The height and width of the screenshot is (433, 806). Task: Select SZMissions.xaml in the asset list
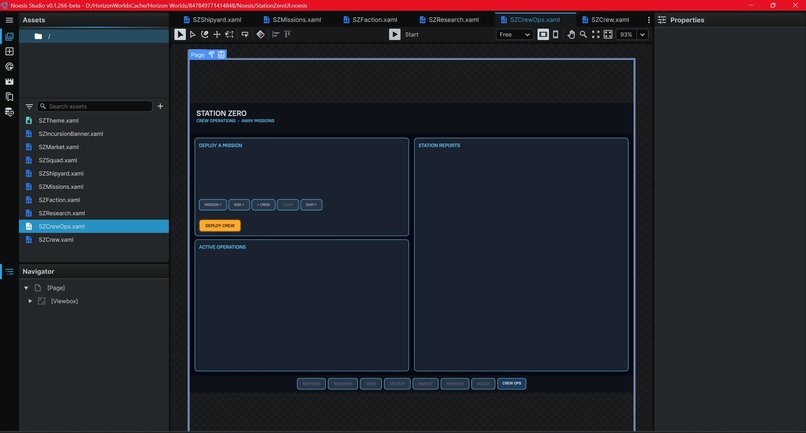(x=94, y=187)
